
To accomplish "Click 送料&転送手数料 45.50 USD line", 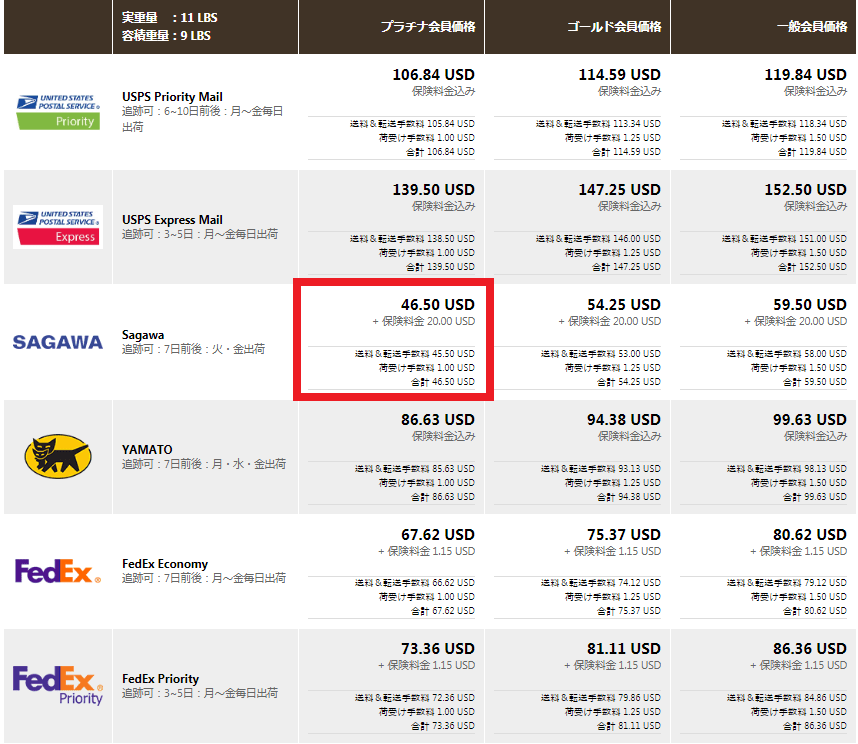I will click(x=415, y=354).
